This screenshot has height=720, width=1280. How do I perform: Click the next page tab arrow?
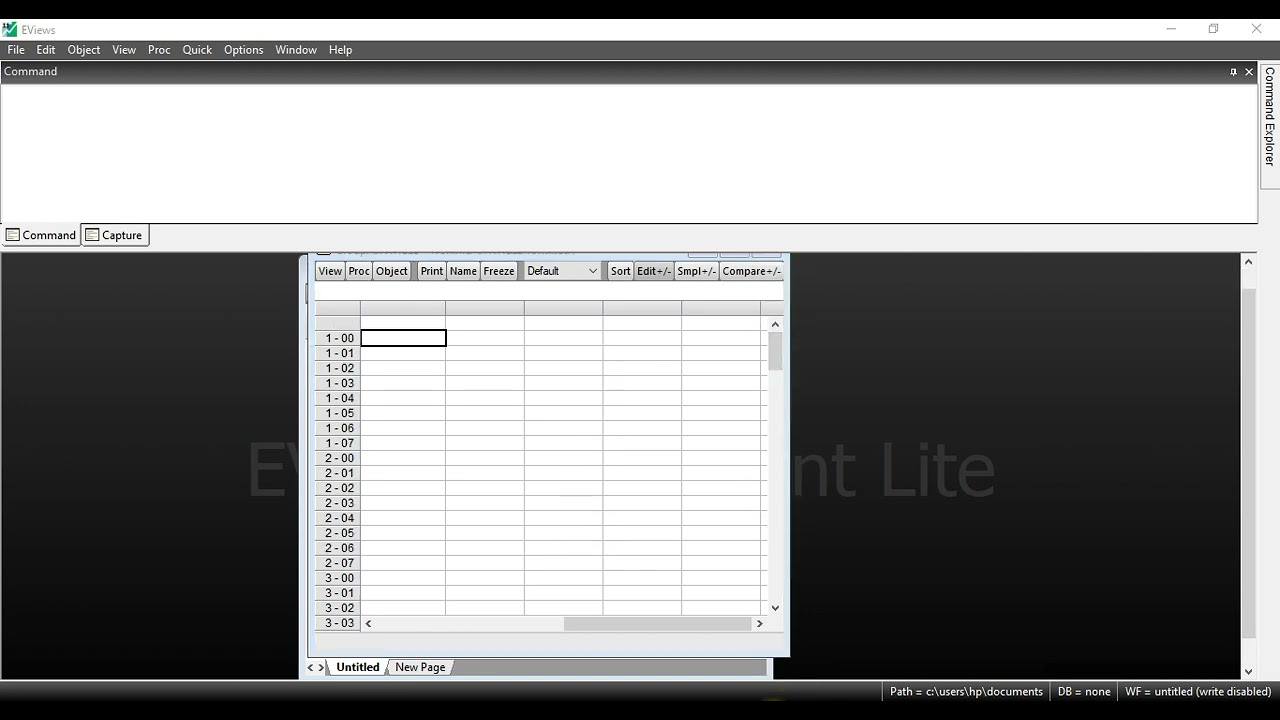pyautogui.click(x=321, y=667)
